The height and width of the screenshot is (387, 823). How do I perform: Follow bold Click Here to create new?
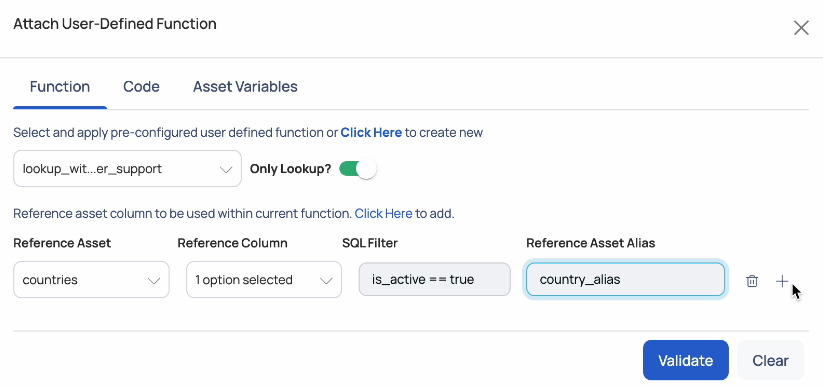click(371, 132)
